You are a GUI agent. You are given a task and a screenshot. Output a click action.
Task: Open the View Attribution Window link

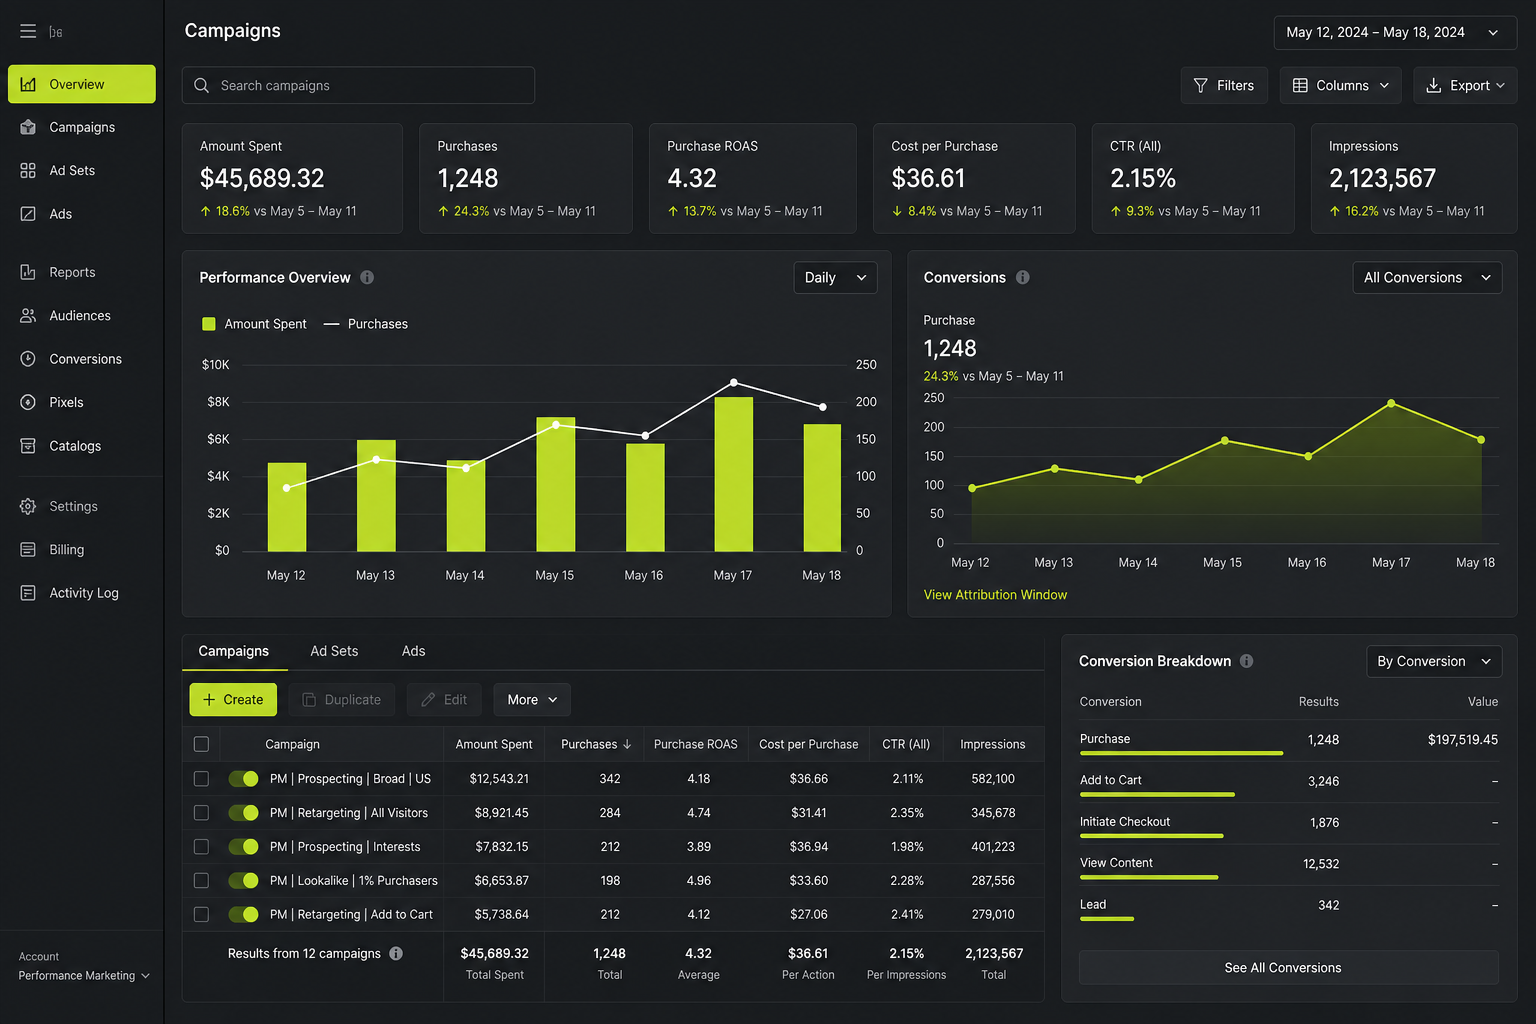click(x=995, y=595)
